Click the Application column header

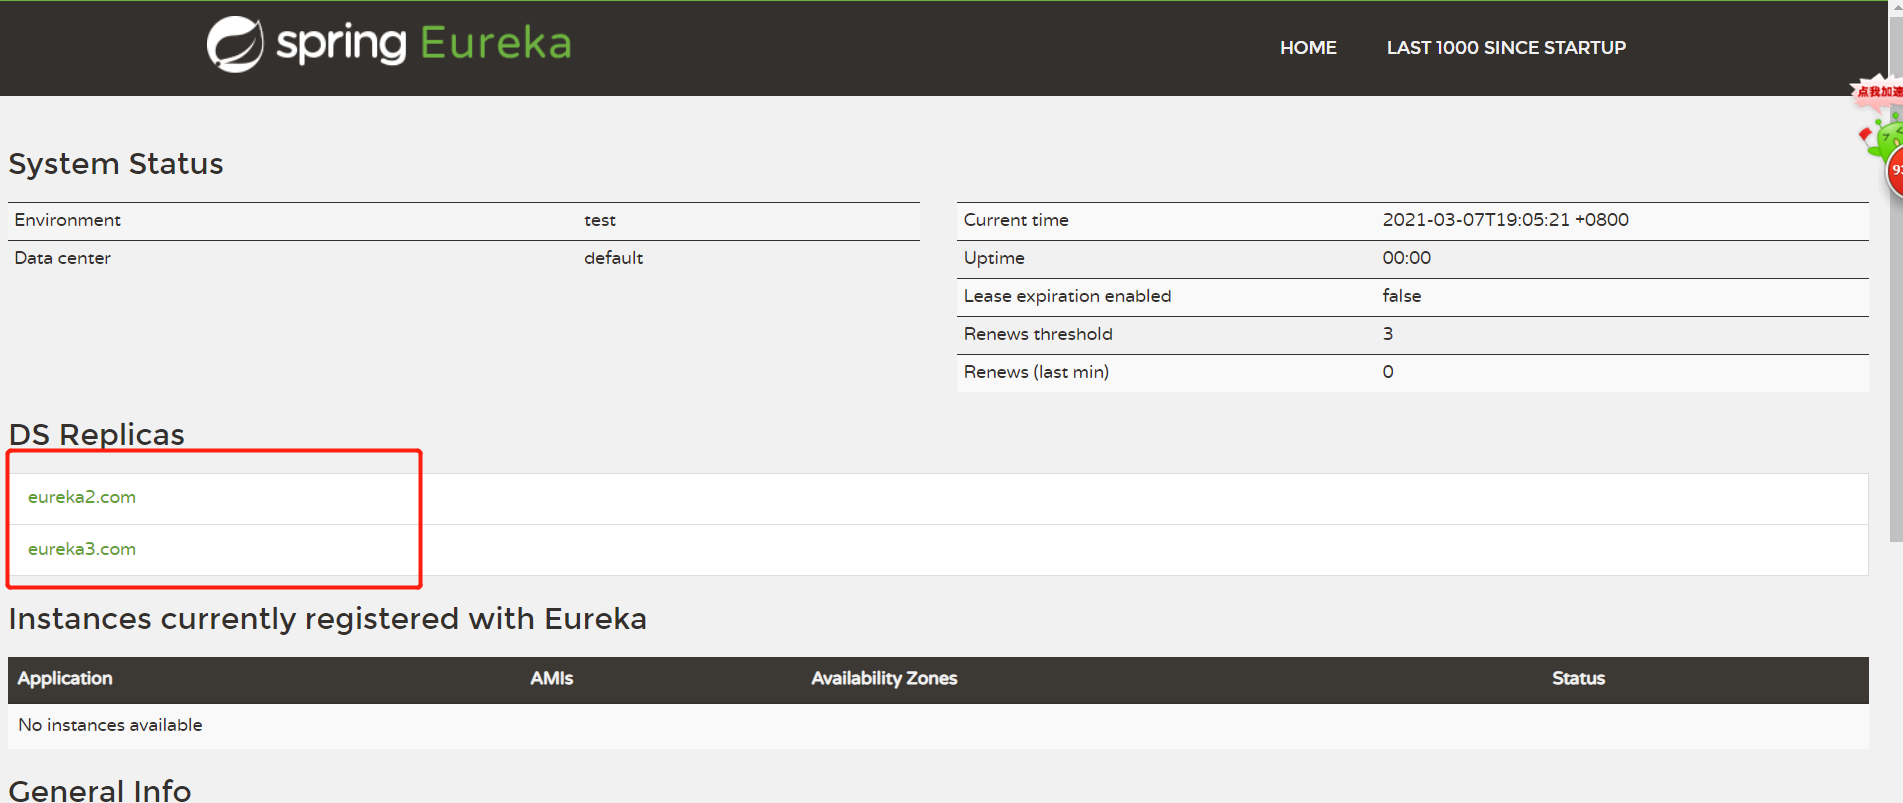[x=65, y=678]
